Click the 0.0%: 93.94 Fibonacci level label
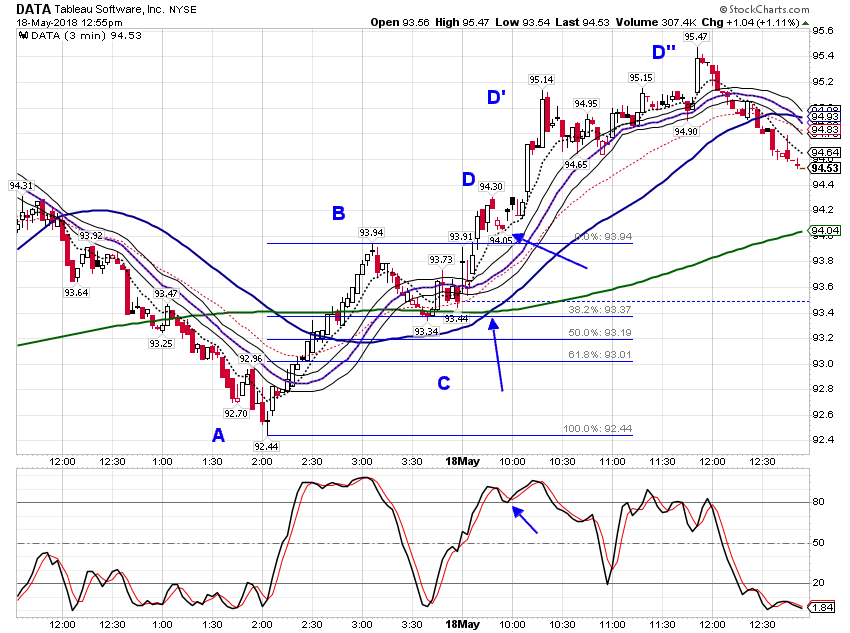This screenshot has width=850, height=633. 603,237
